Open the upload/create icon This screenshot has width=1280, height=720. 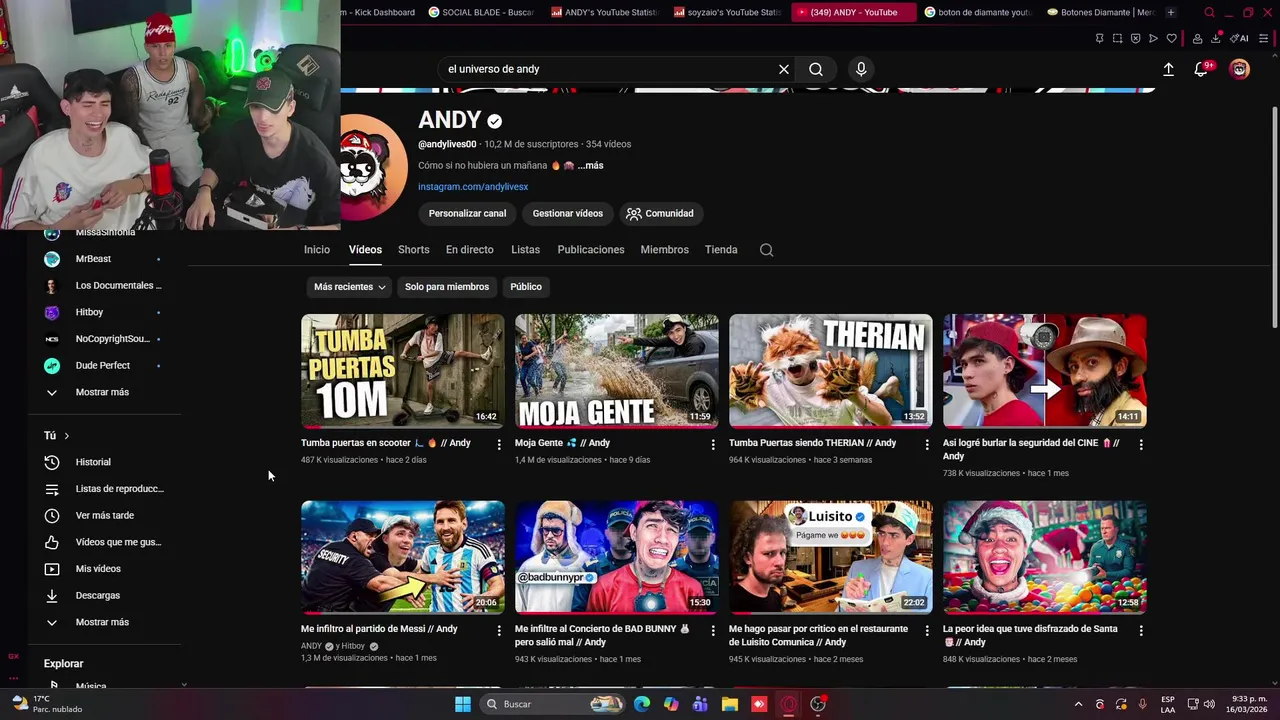coord(1168,69)
